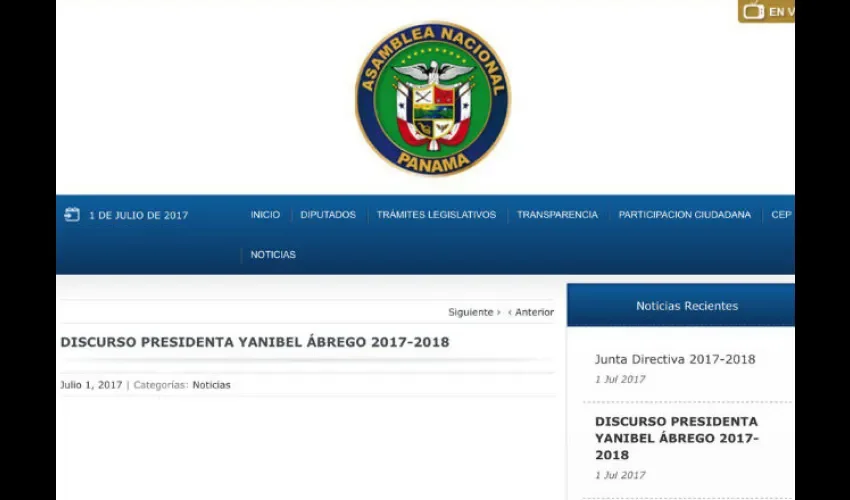
Task: Click the Asamblea Nacional Panama logo
Action: coord(433,98)
